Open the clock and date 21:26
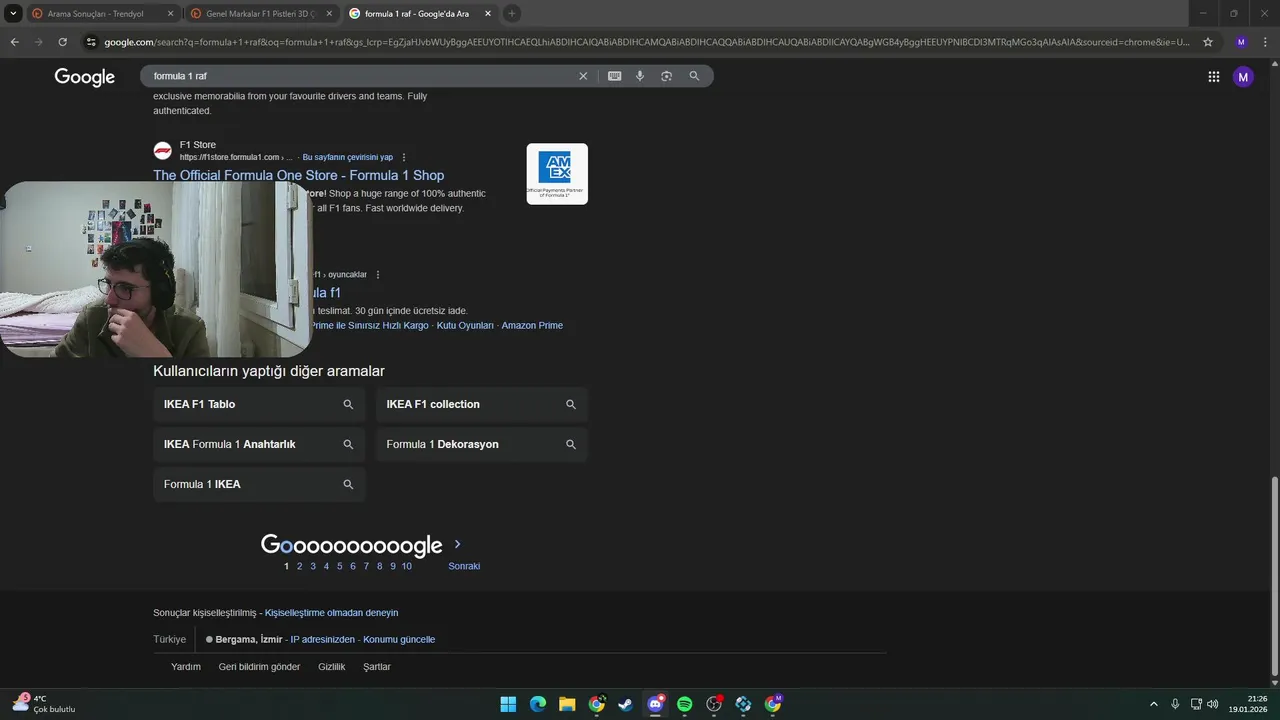The image size is (1280, 720). pyautogui.click(x=1250, y=704)
